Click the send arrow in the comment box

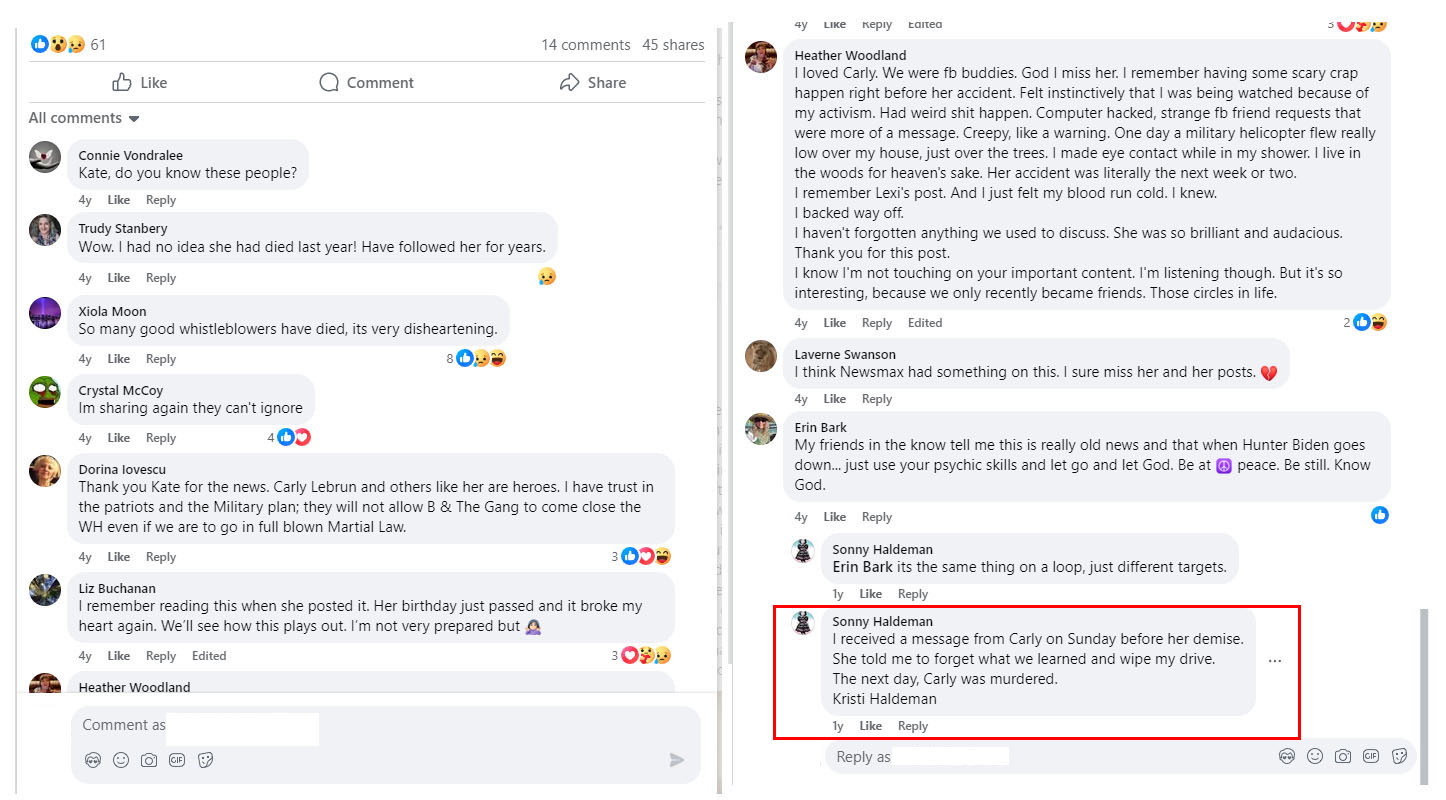[676, 760]
